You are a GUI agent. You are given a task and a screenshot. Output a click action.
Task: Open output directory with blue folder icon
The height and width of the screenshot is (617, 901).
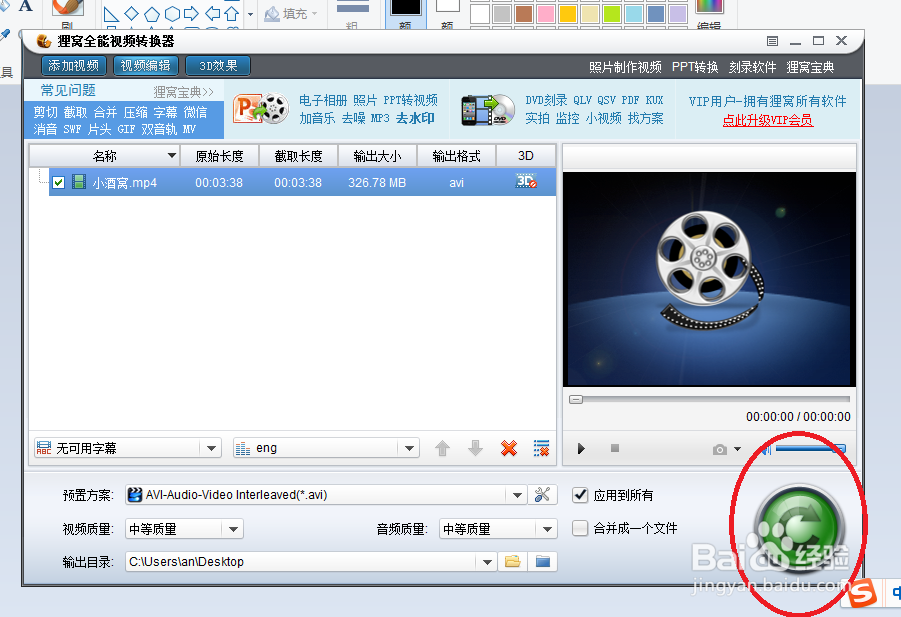tap(542, 561)
